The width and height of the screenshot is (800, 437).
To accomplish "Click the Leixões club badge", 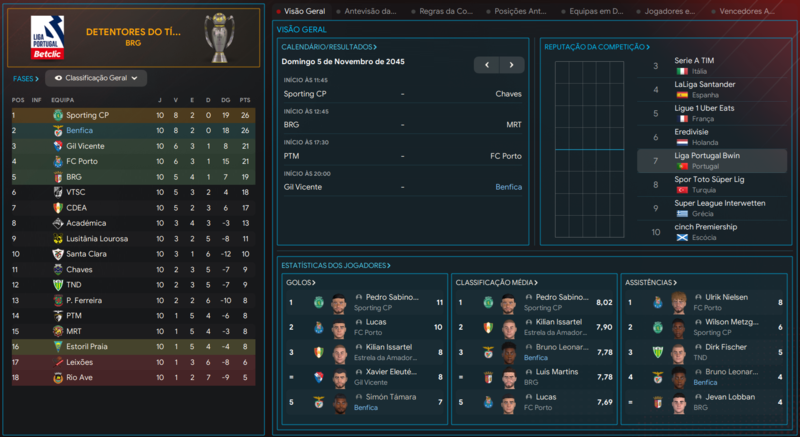I will [x=58, y=362].
